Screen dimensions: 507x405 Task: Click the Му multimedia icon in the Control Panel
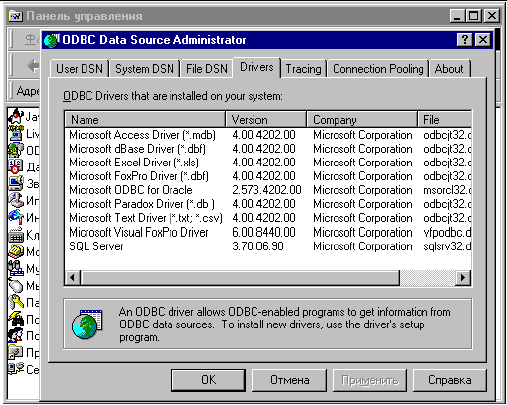click(16, 268)
